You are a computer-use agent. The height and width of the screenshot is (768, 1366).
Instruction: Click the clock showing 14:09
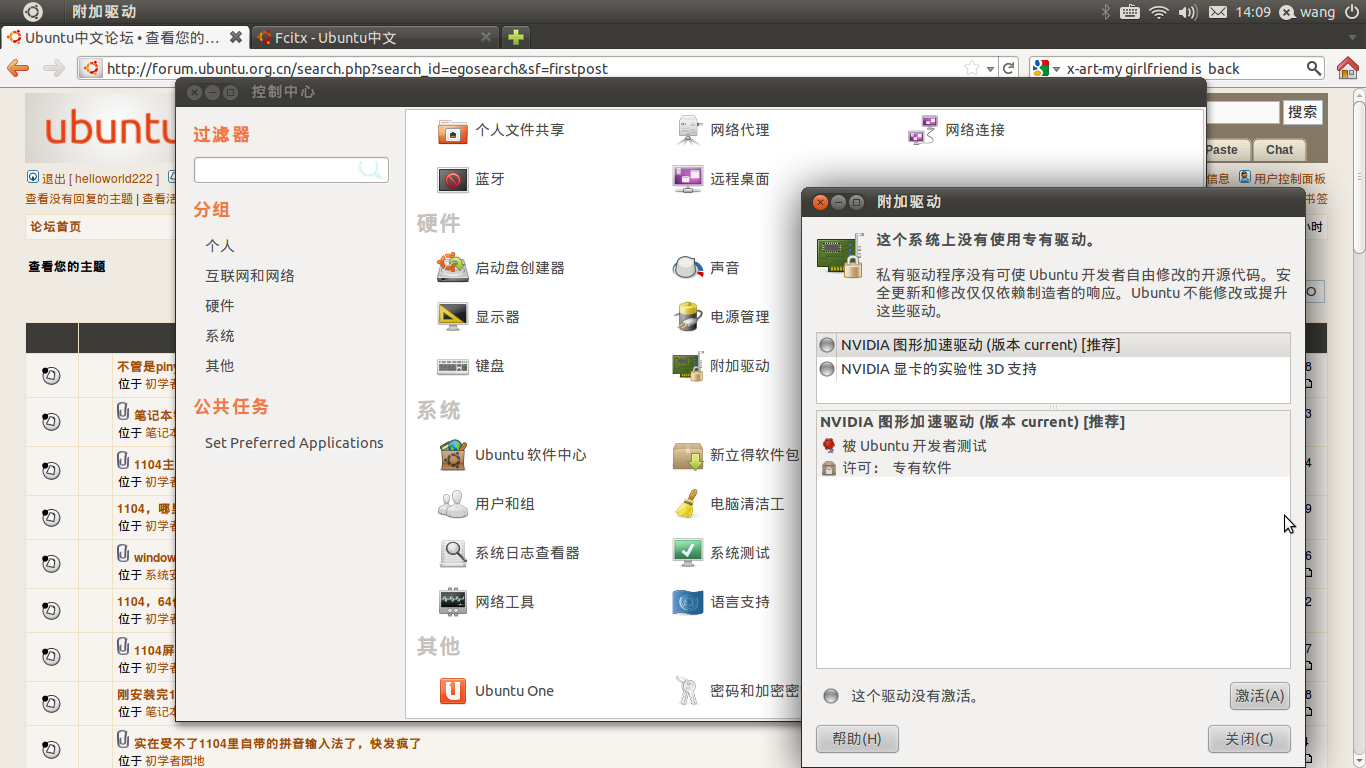tap(1252, 12)
